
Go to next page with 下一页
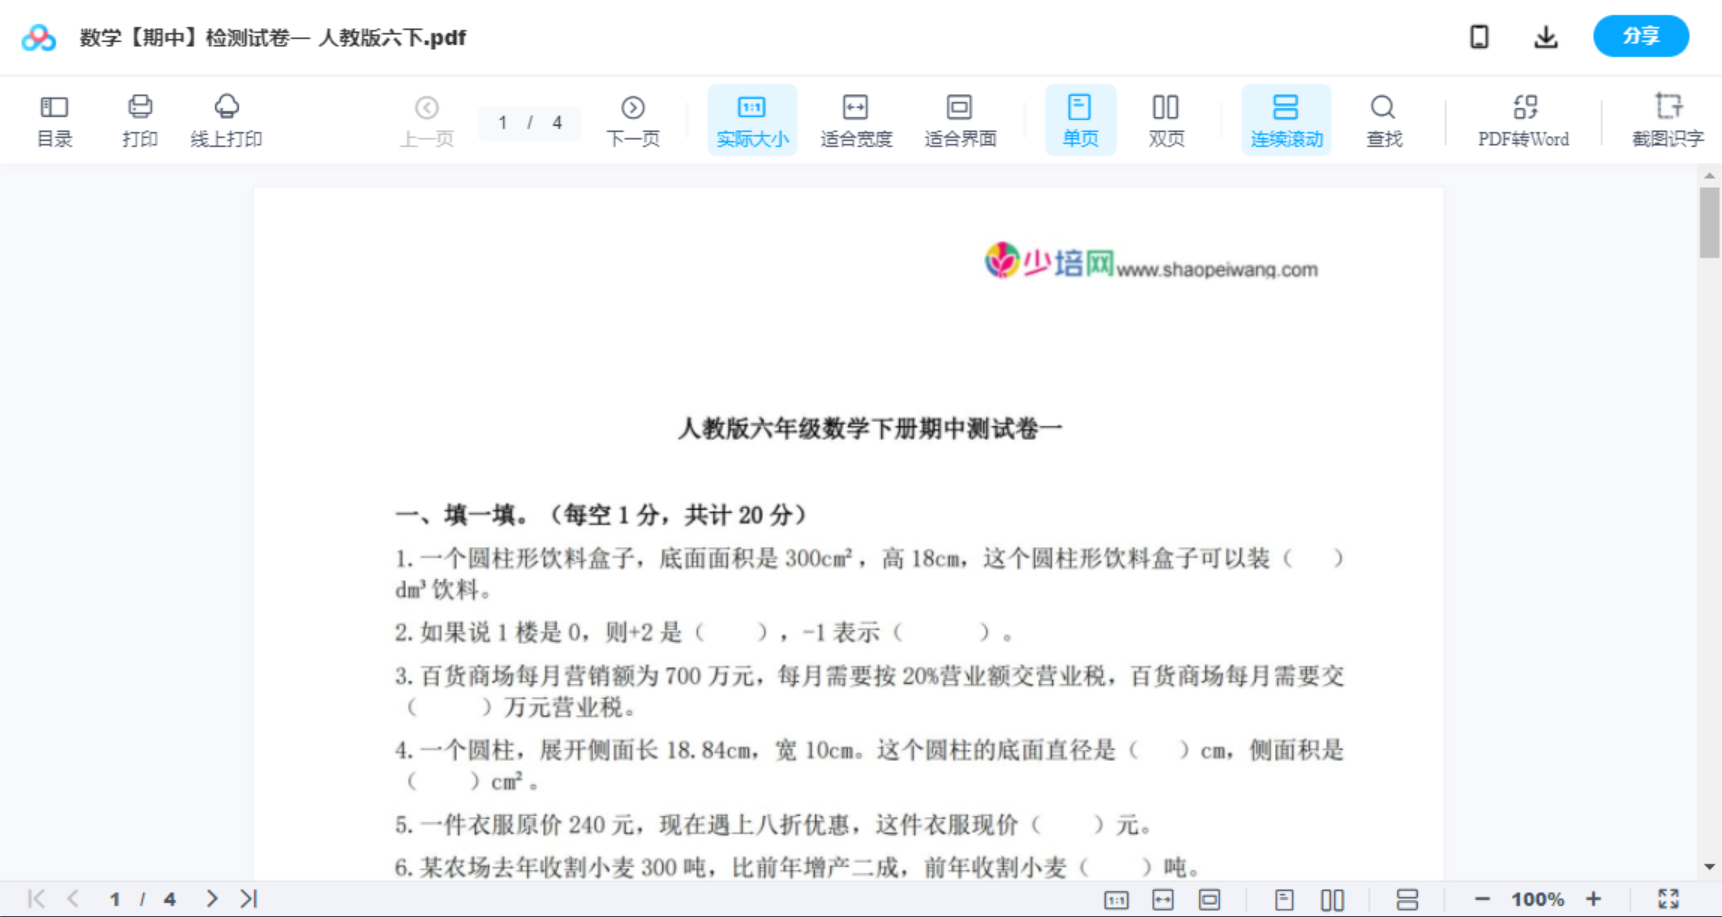tap(633, 119)
